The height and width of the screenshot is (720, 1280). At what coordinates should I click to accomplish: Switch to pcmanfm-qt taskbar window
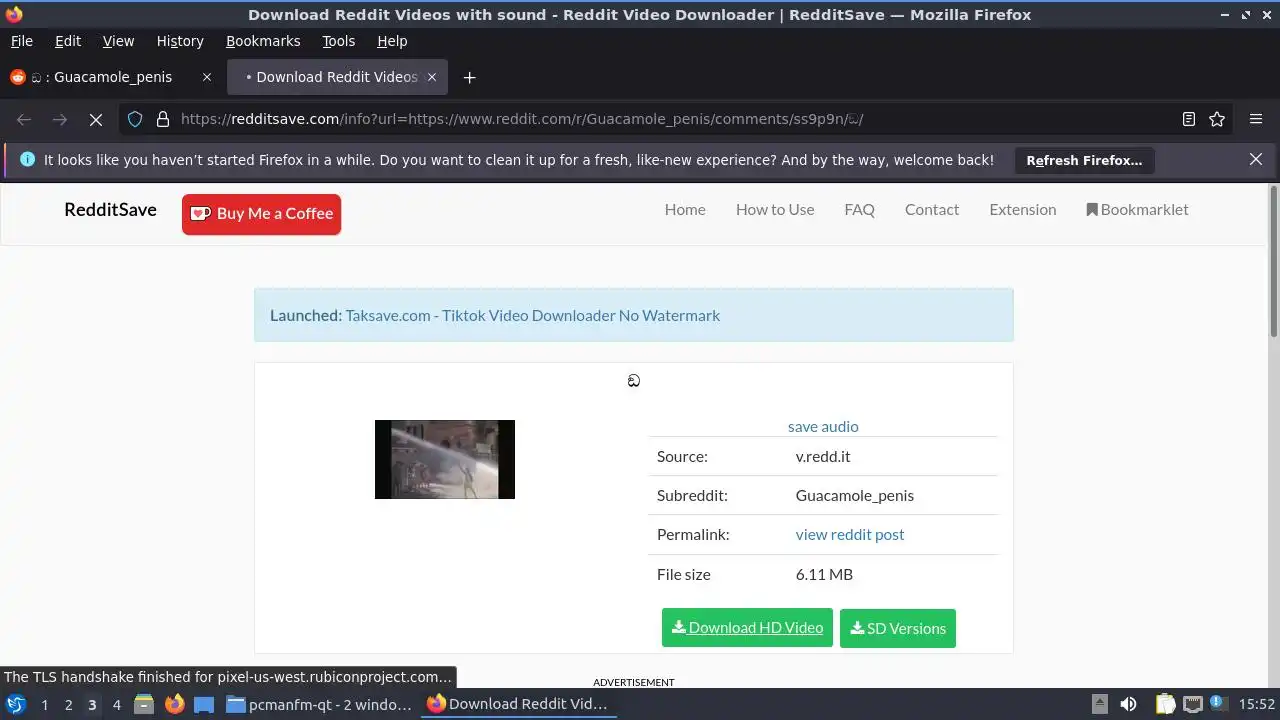[x=320, y=704]
